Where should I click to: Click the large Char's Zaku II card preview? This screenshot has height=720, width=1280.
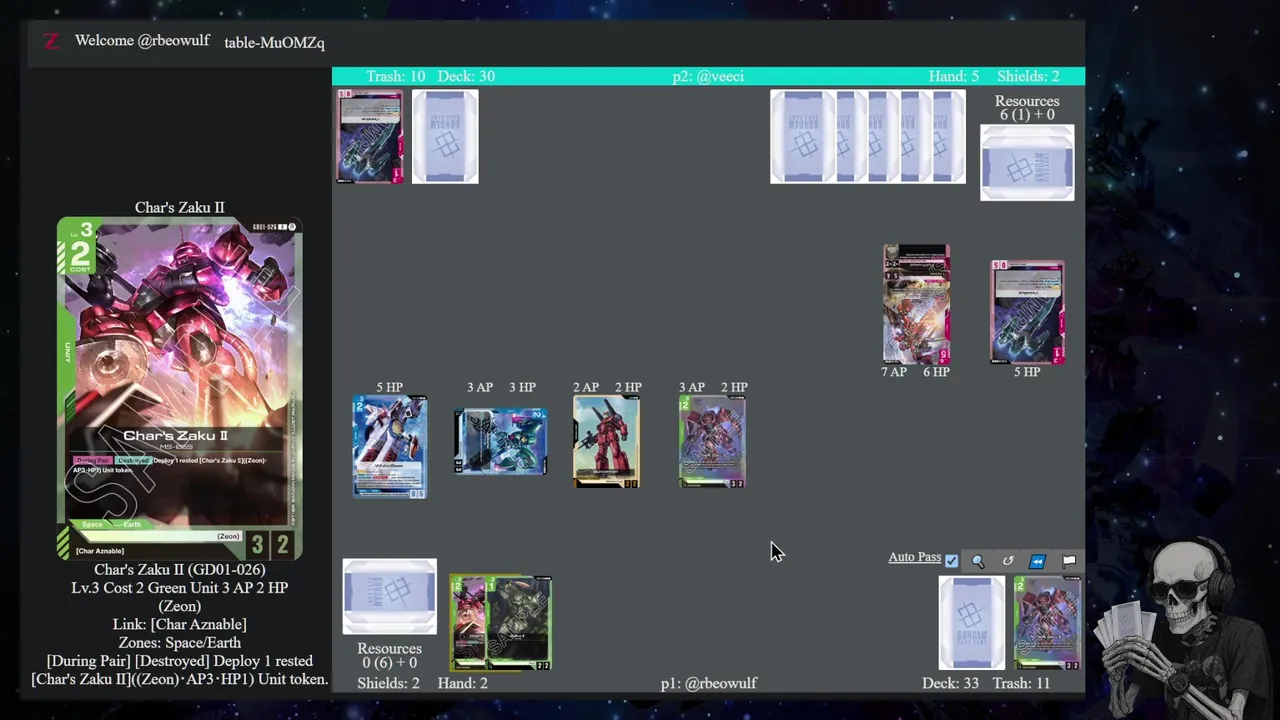(x=179, y=388)
